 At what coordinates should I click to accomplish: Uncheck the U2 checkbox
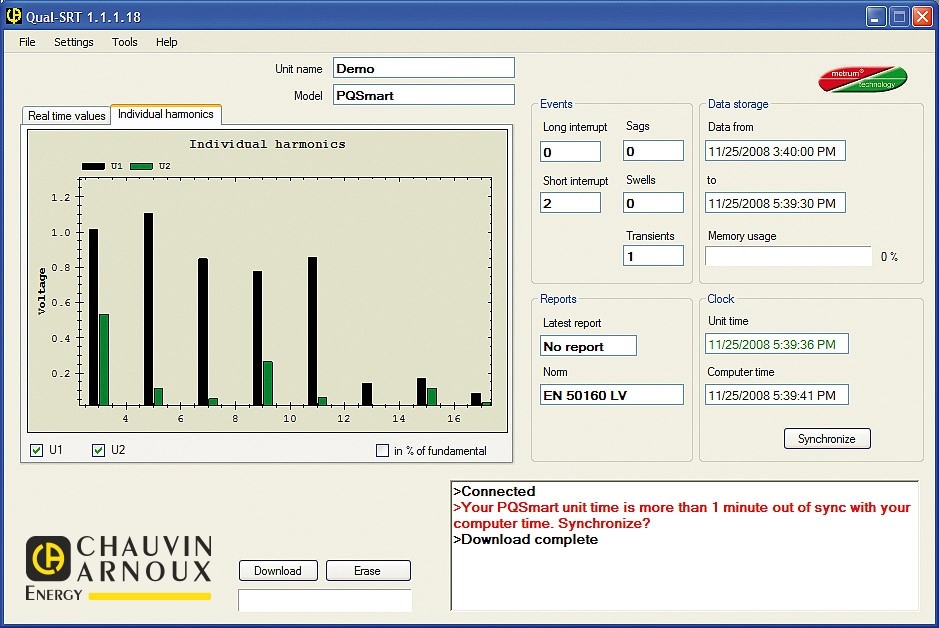[98, 450]
